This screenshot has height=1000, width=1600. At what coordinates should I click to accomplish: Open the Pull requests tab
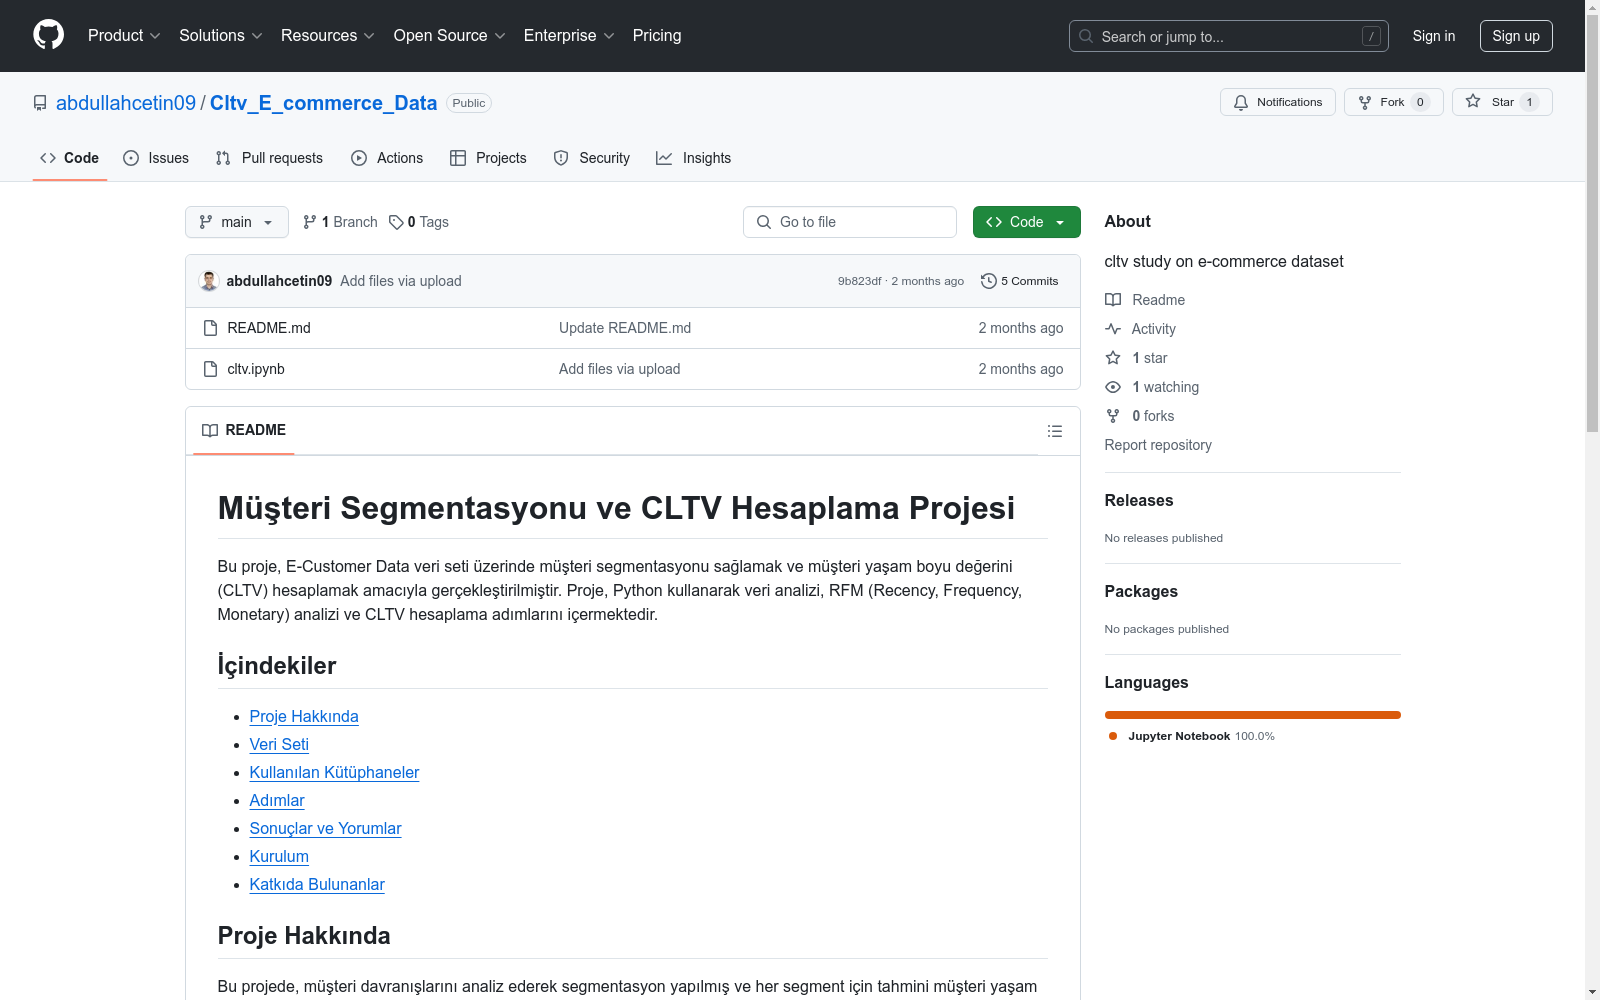point(269,158)
